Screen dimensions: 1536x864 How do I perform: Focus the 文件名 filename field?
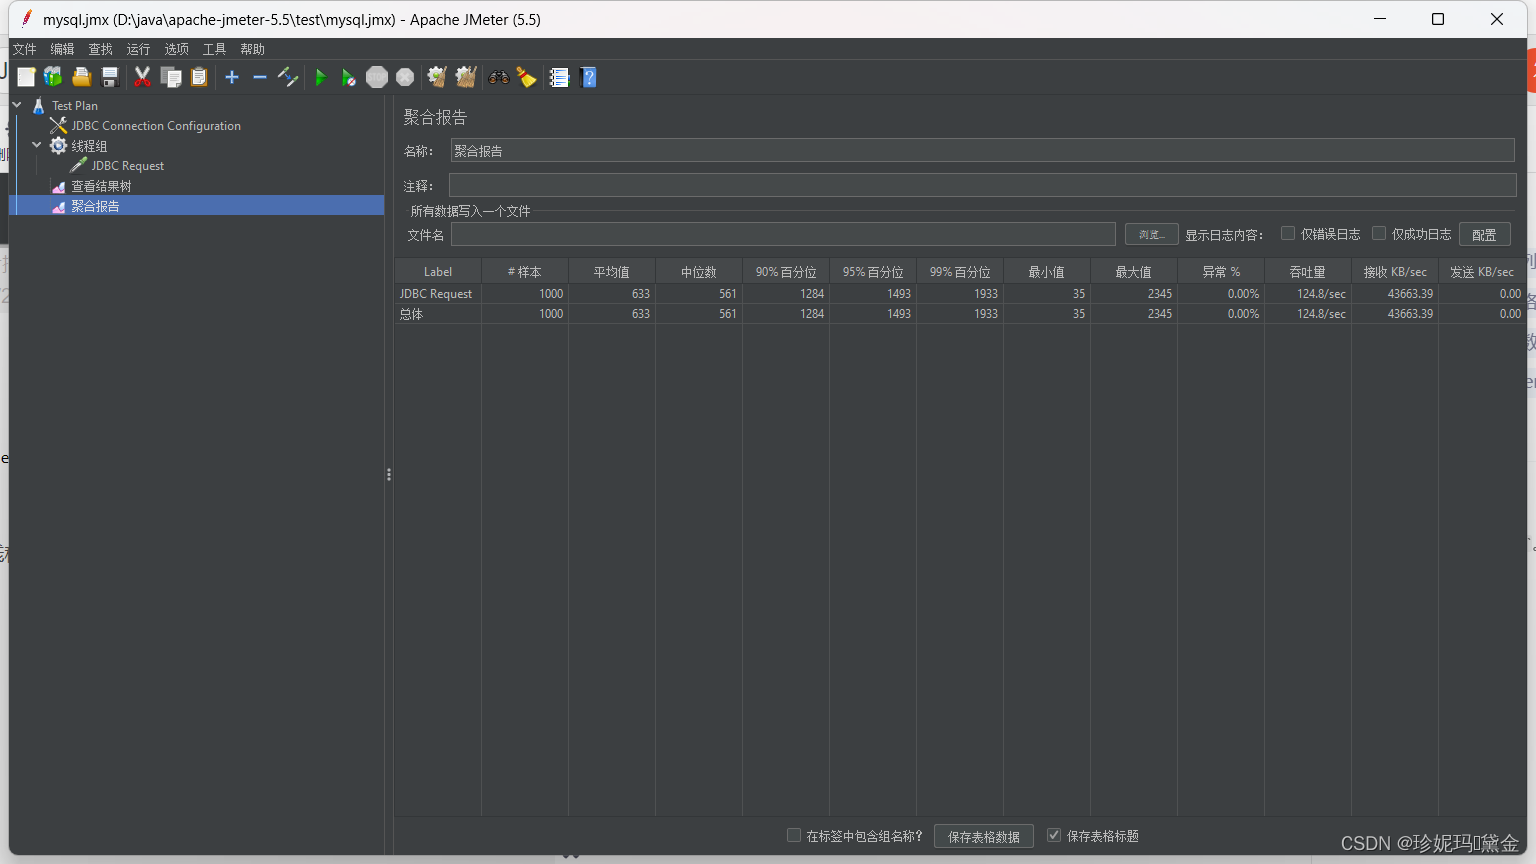click(783, 234)
